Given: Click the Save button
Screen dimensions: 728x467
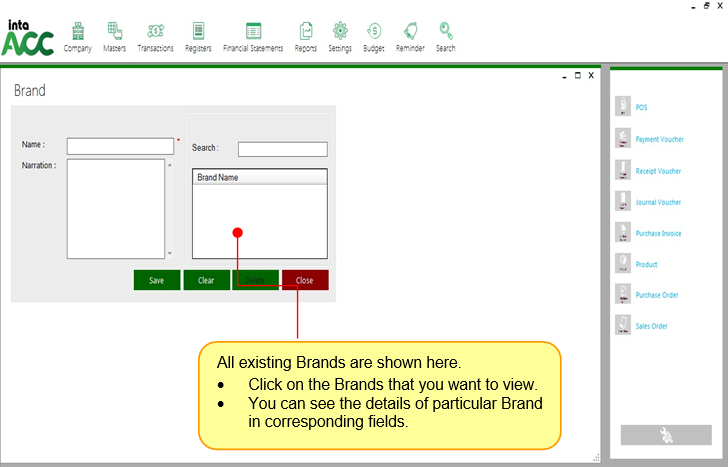Looking at the screenshot, I should coord(157,280).
